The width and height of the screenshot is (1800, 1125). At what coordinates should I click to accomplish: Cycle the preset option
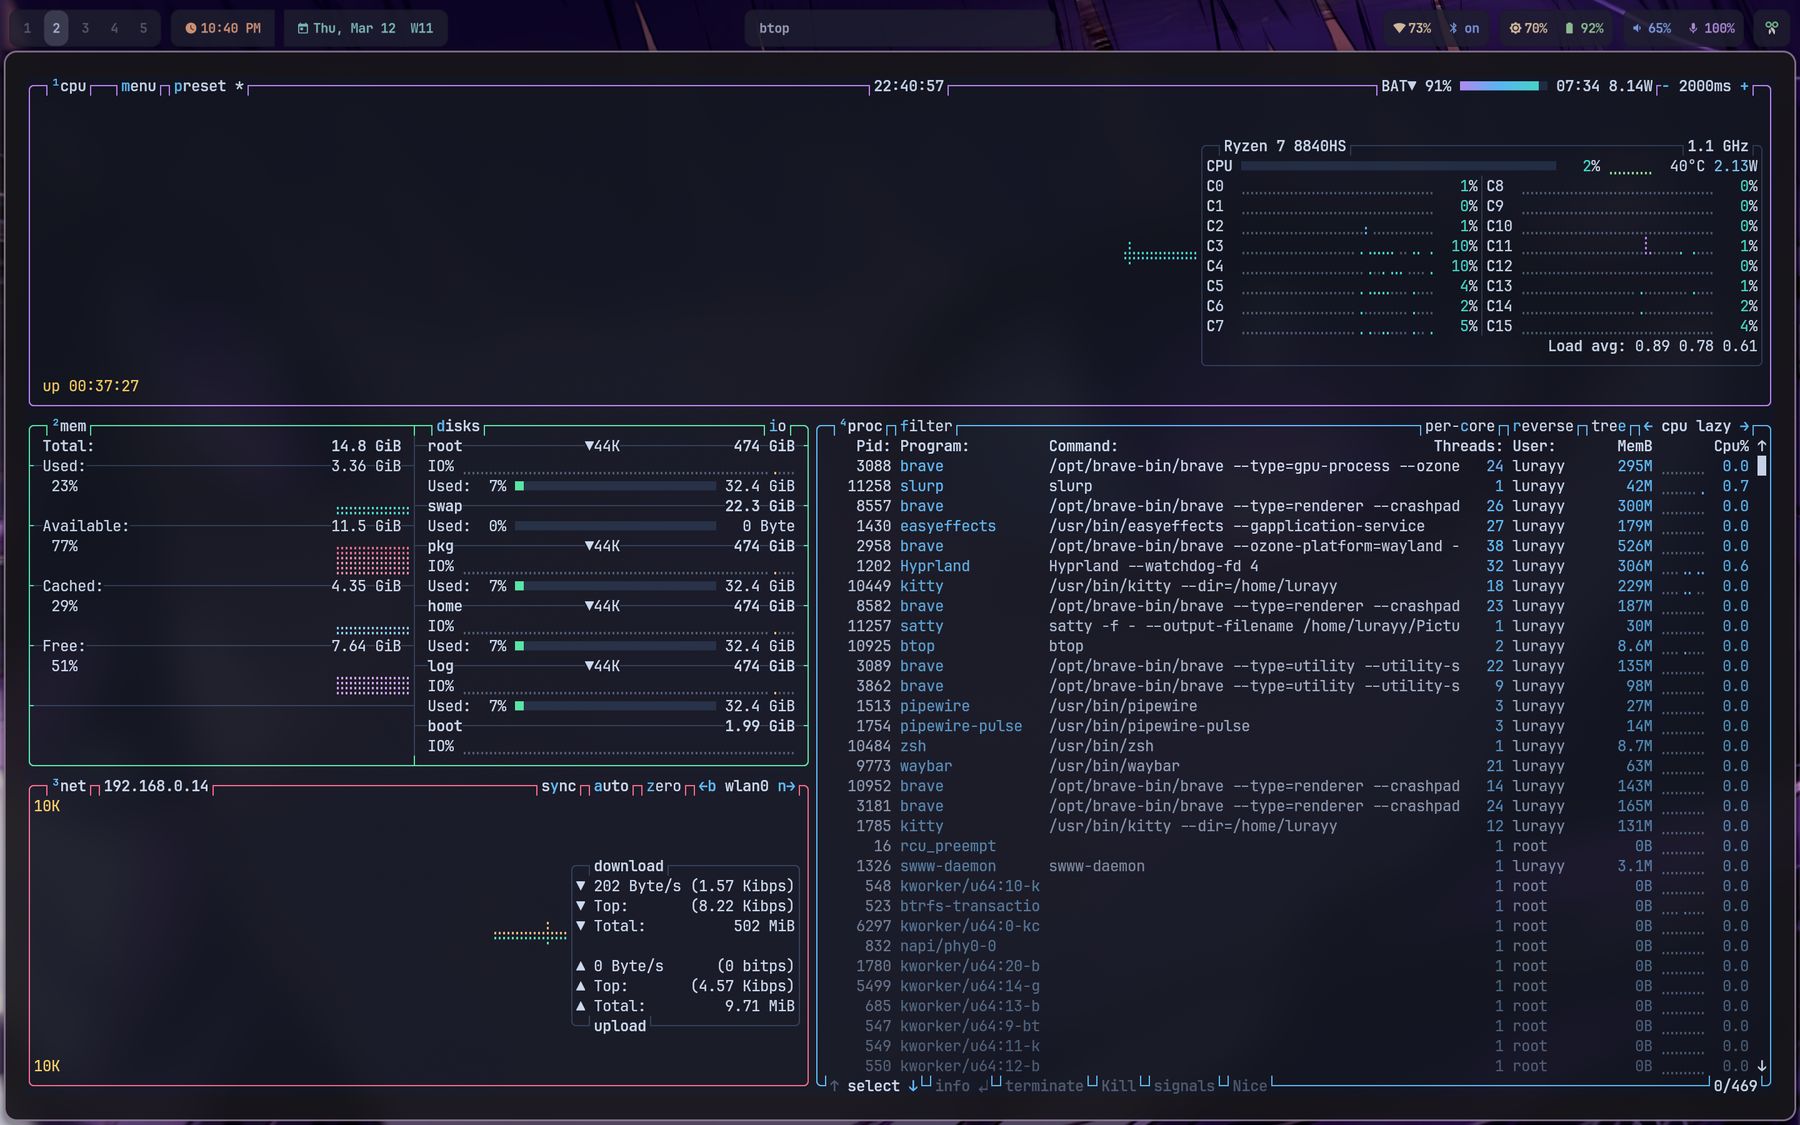click(x=209, y=86)
